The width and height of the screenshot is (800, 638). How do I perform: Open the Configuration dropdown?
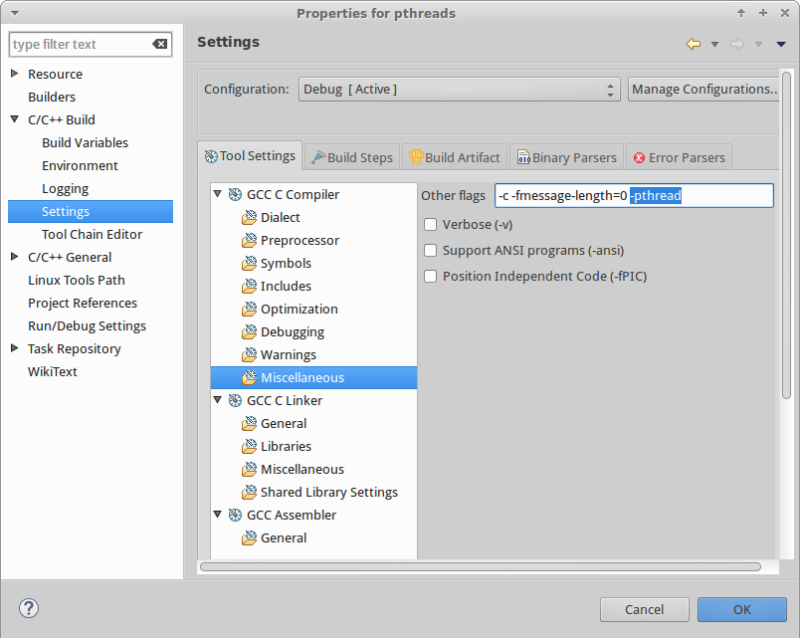(x=613, y=89)
